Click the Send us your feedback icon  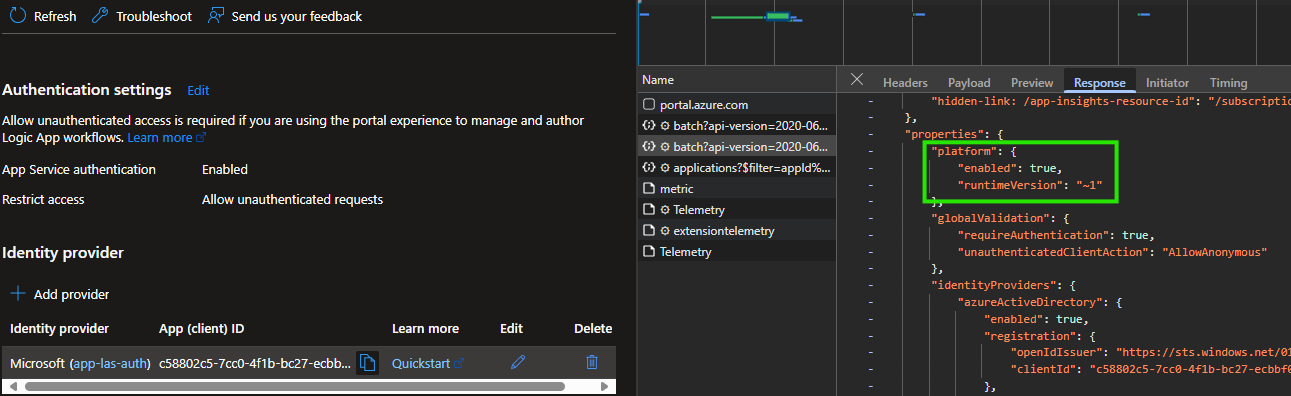tap(215, 16)
